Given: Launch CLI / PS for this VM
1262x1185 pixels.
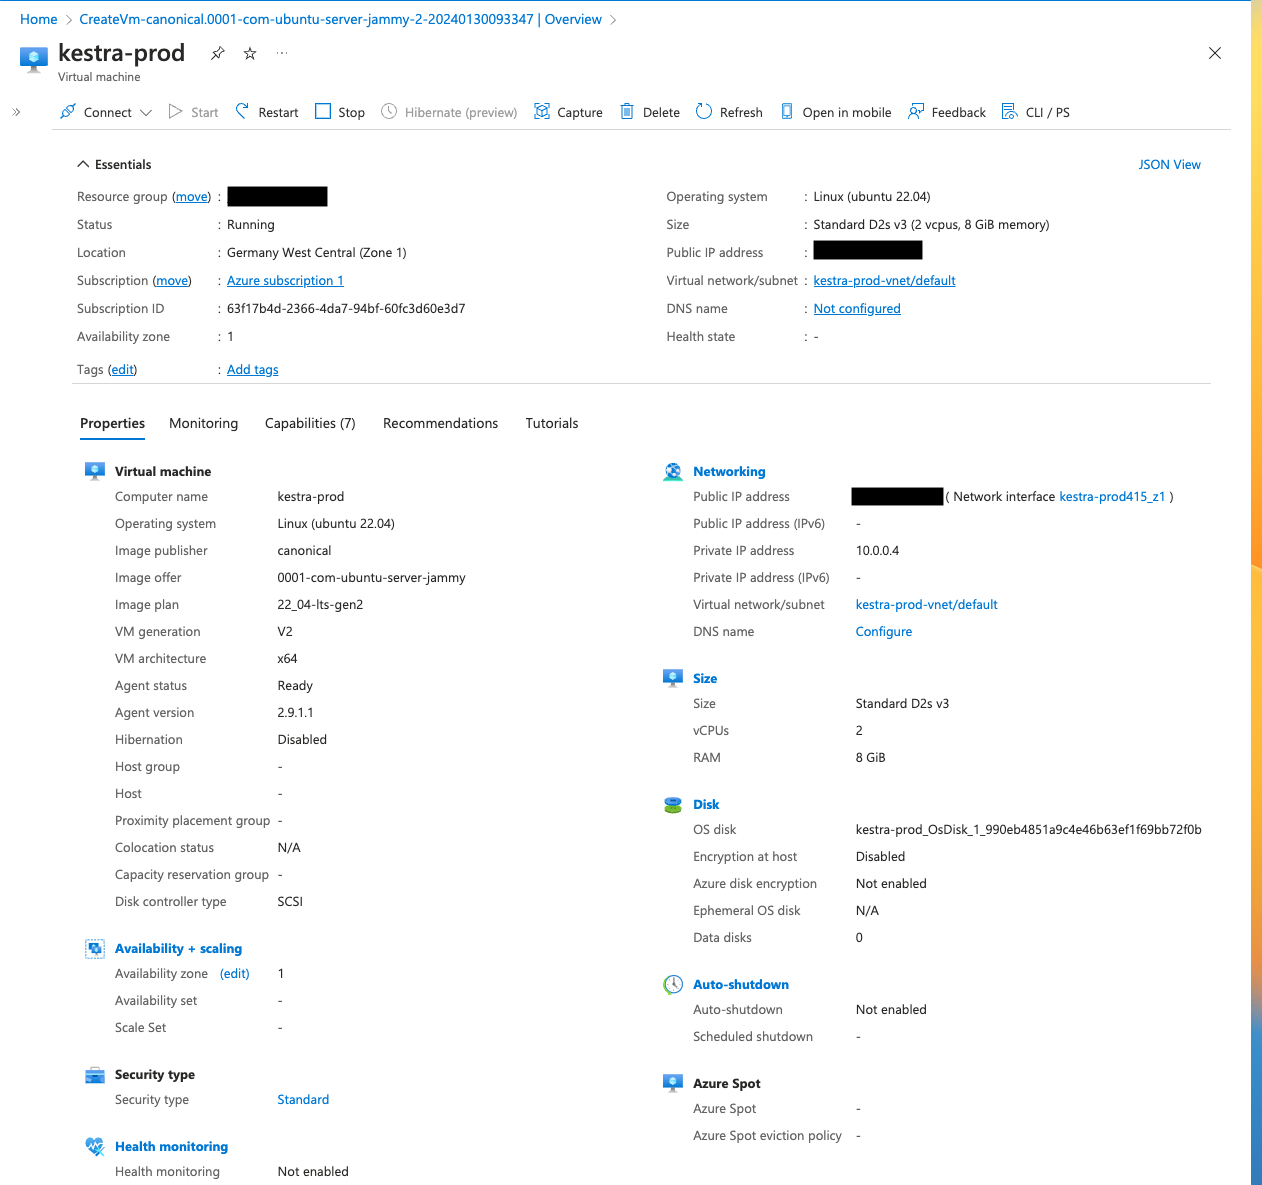Looking at the screenshot, I should (x=1035, y=112).
